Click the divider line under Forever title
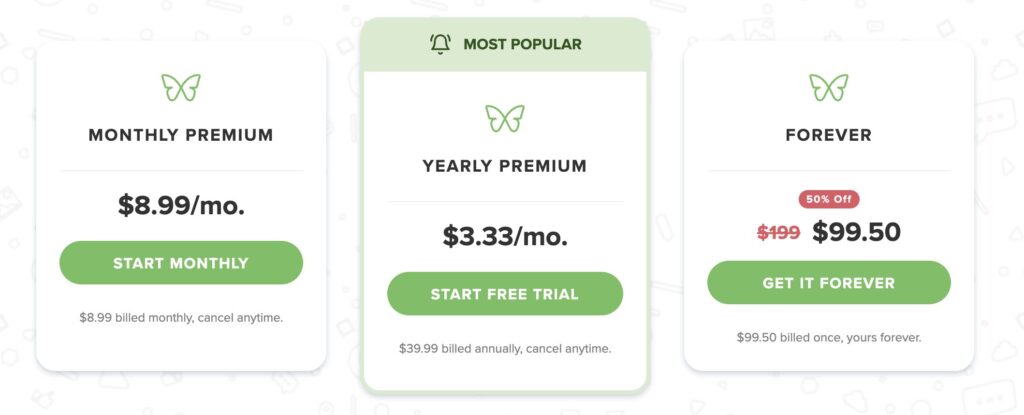Image resolution: width=1024 pixels, height=415 pixels. [x=829, y=171]
